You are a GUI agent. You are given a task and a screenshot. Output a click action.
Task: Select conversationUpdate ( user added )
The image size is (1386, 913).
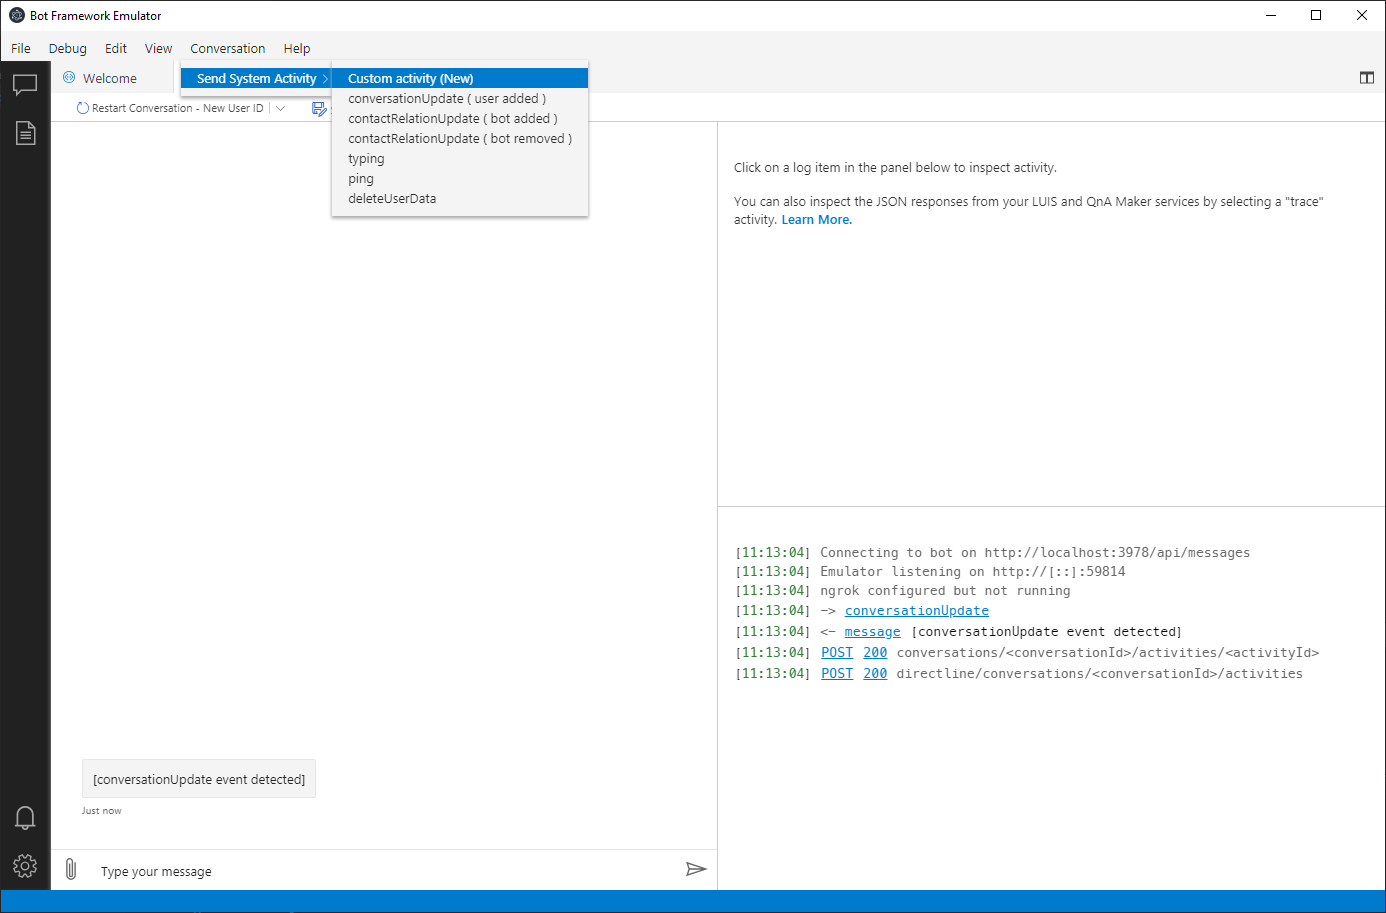(460, 98)
